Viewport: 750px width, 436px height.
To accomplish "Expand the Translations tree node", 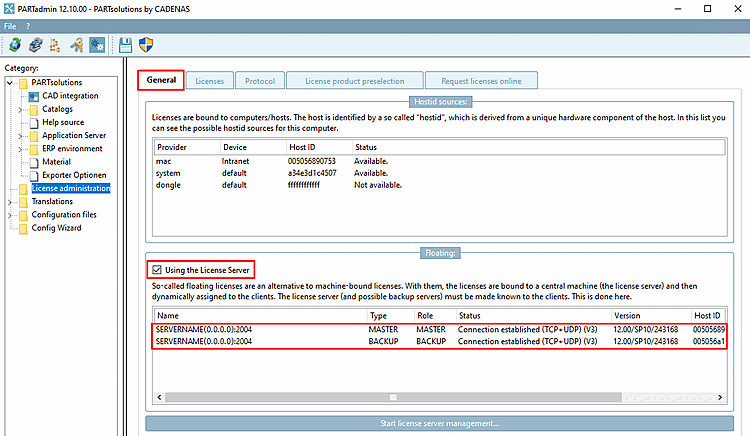I will [10, 202].
